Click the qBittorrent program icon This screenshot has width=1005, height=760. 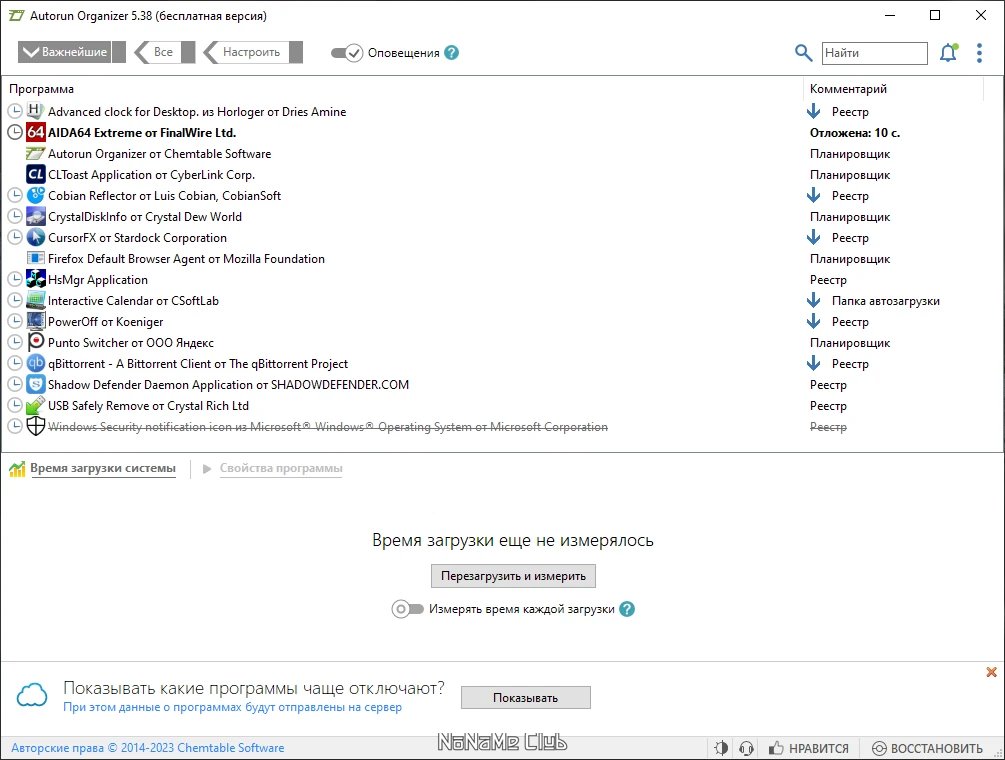coord(36,363)
